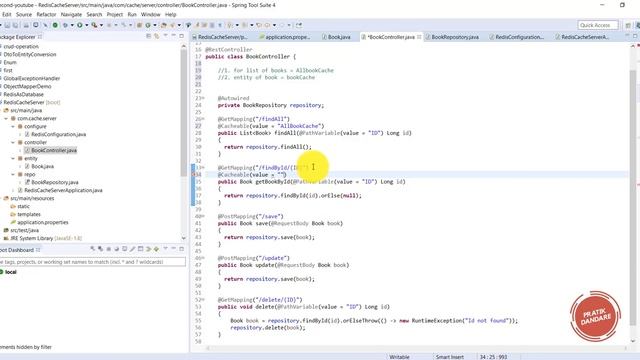Click the Last Edit Location toolbar icon

click(x=259, y=25)
